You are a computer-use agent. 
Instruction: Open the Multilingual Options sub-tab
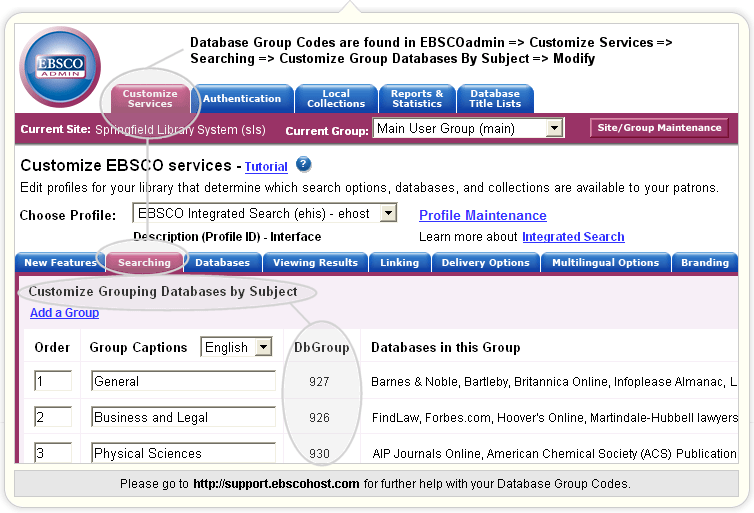click(x=605, y=263)
